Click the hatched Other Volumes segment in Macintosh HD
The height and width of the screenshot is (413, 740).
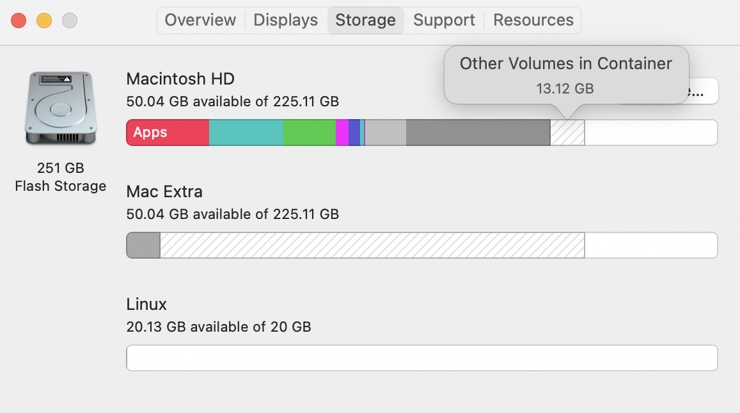(x=567, y=133)
